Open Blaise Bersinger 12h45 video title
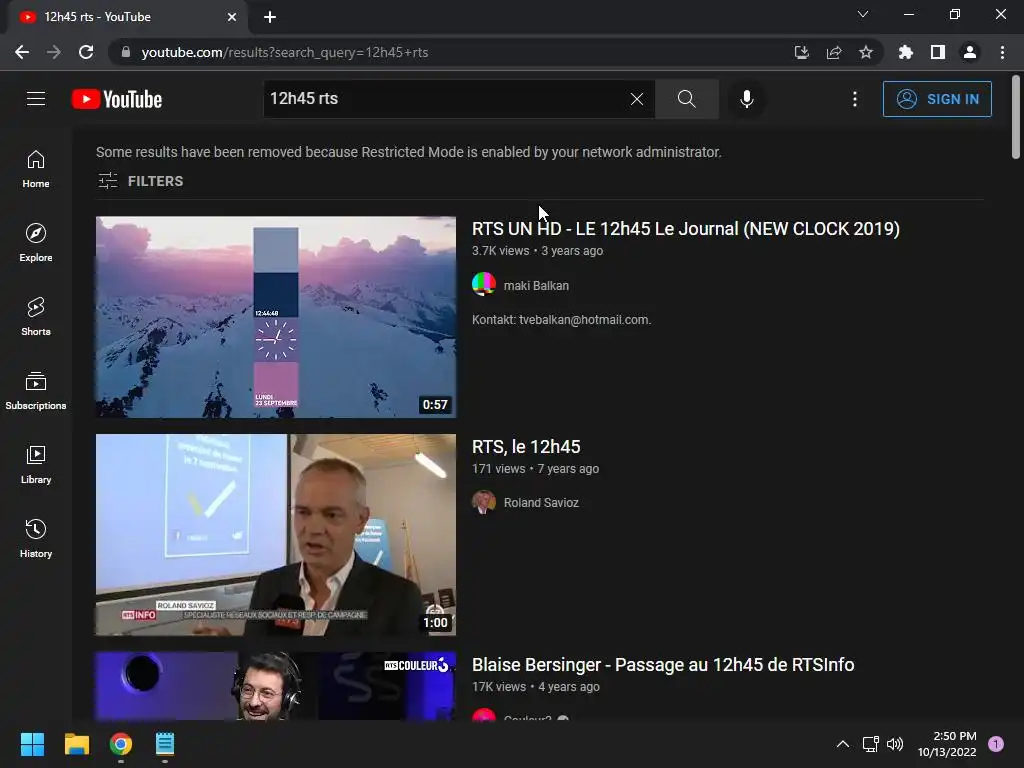 663,665
